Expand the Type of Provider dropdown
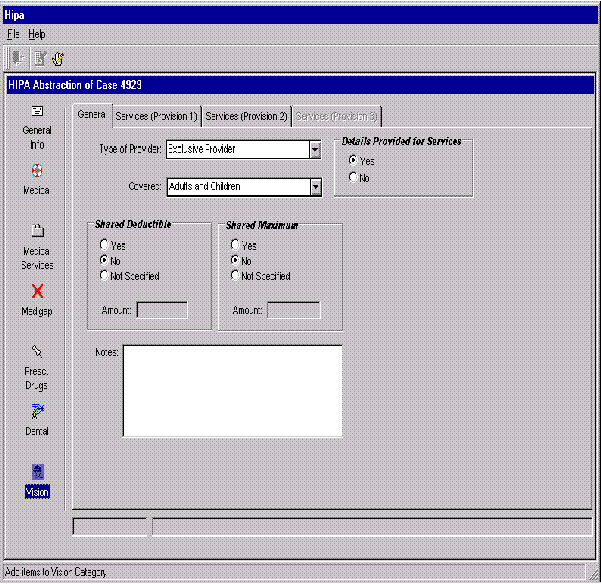 314,149
